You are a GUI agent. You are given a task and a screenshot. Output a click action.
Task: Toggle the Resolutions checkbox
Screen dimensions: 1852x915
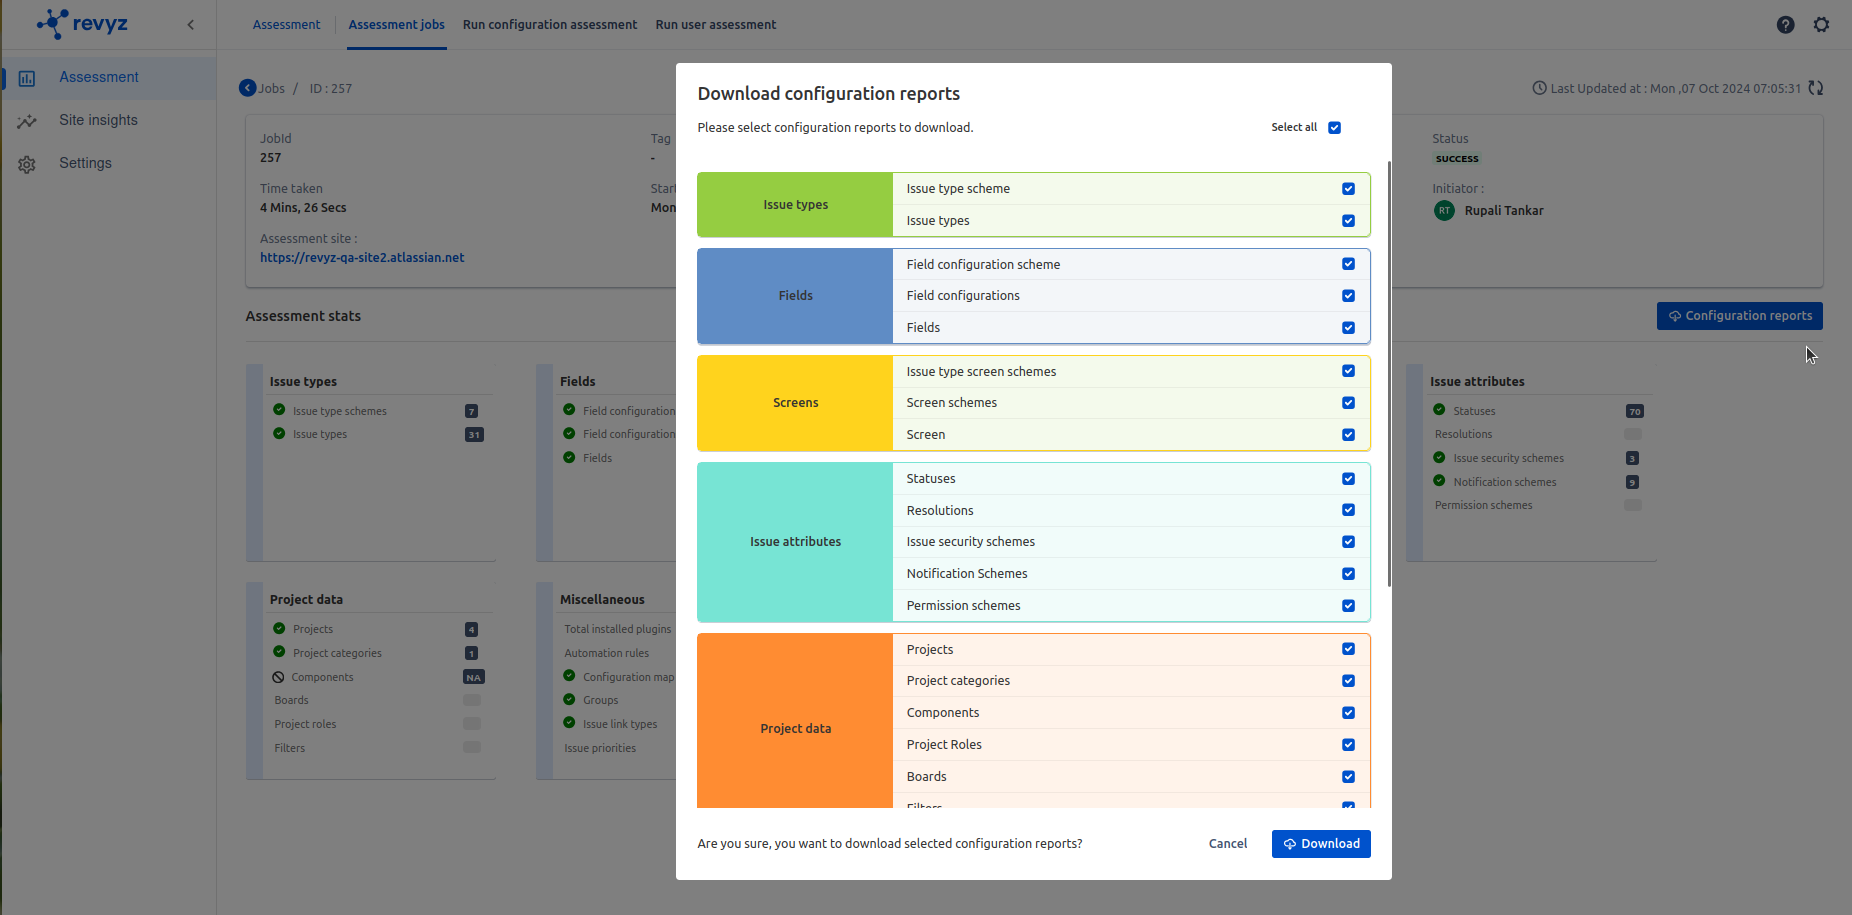[1348, 510]
